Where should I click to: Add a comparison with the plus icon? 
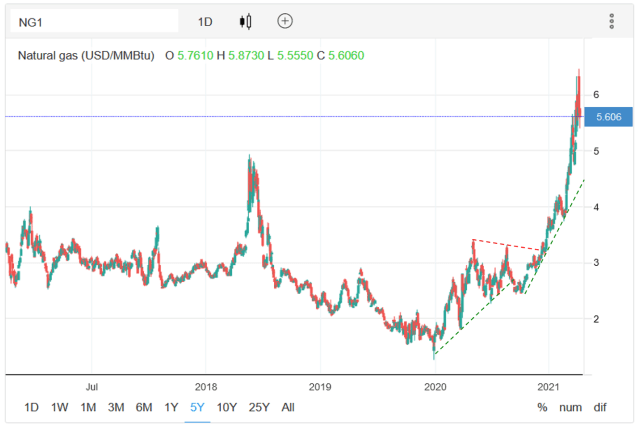[x=285, y=21]
